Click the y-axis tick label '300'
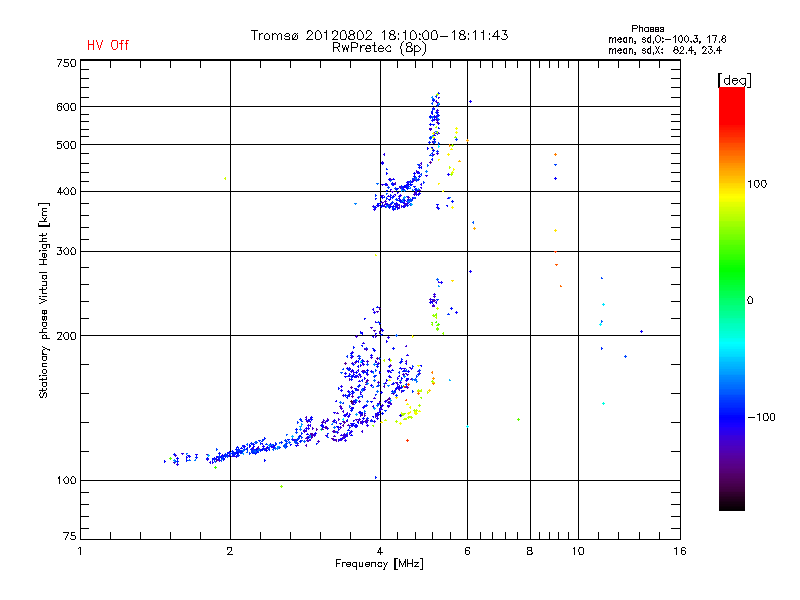Screen dimensions: 800x600 pyautogui.click(x=66, y=251)
